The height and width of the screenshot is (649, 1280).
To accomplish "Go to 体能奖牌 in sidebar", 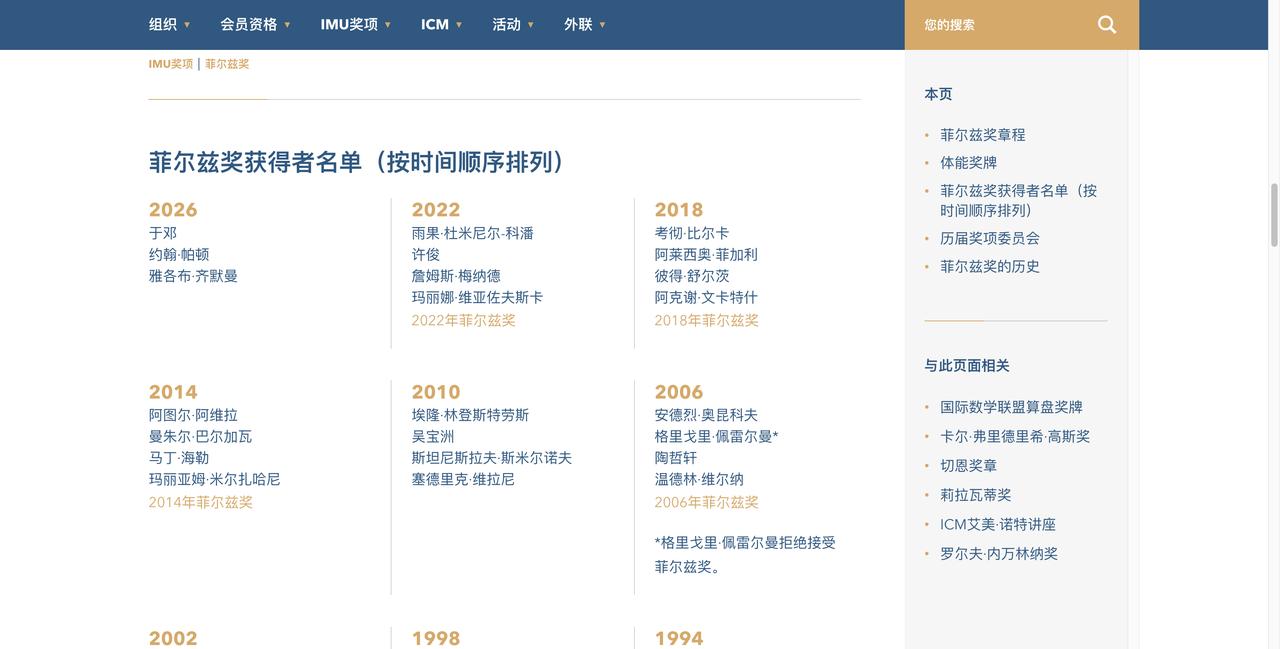I will [x=969, y=163].
